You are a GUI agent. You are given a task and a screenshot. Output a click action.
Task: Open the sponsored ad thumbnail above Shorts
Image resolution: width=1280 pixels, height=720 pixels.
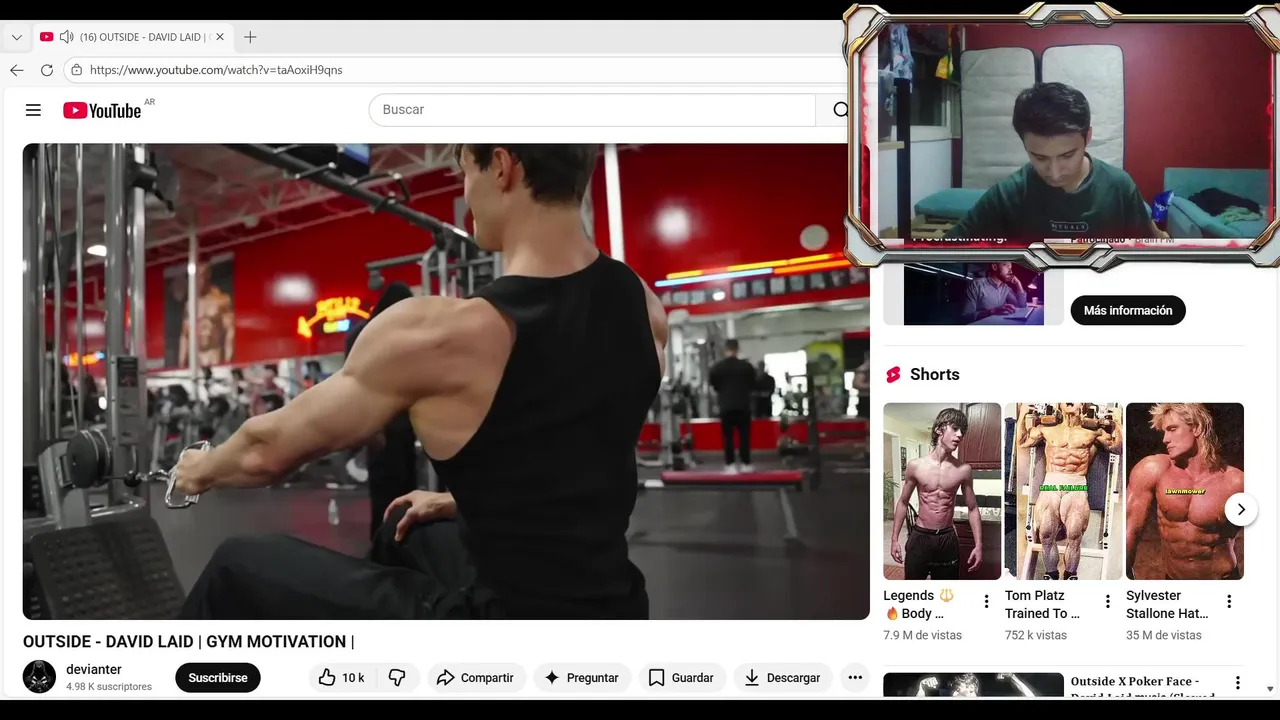[x=973, y=295]
